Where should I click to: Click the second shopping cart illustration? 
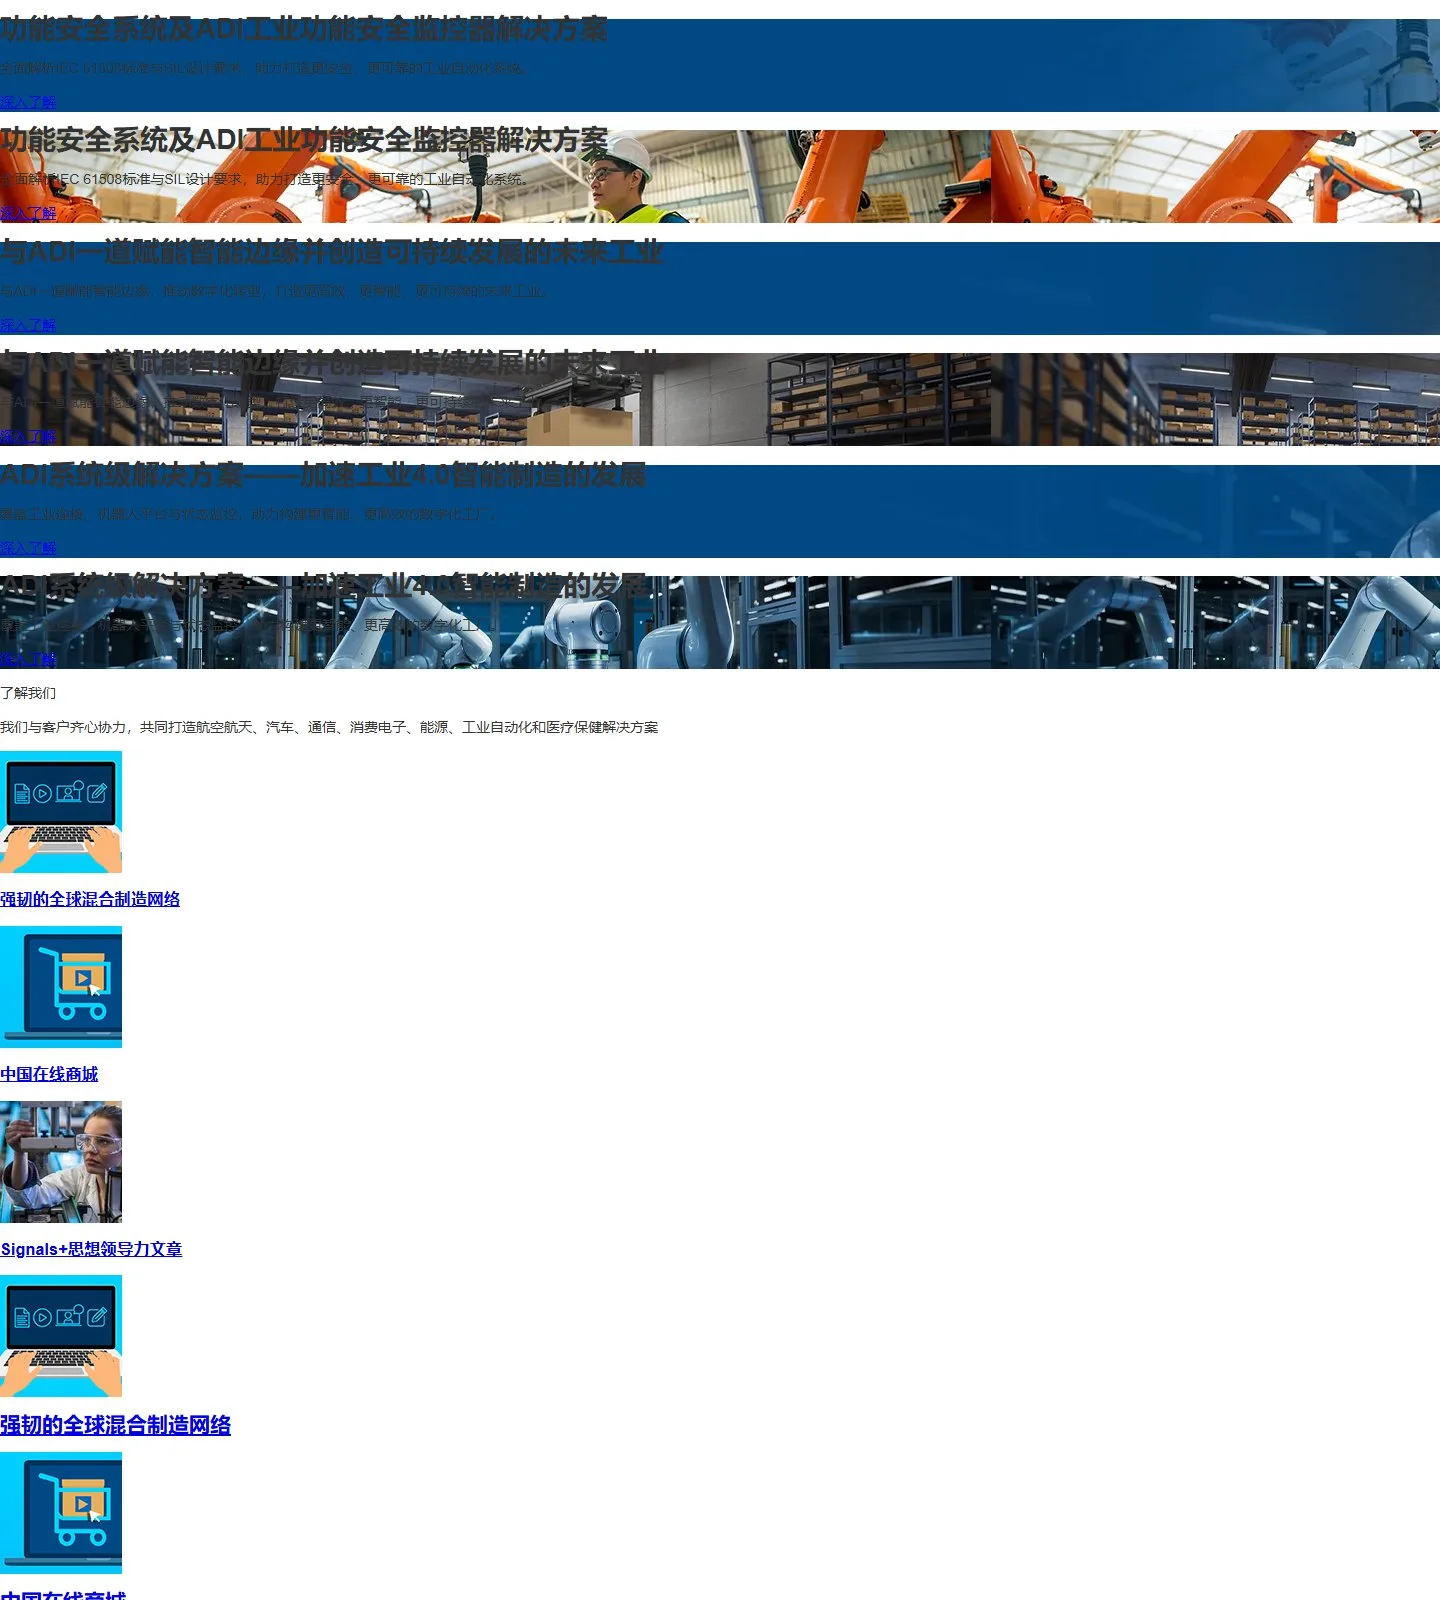(x=61, y=1513)
